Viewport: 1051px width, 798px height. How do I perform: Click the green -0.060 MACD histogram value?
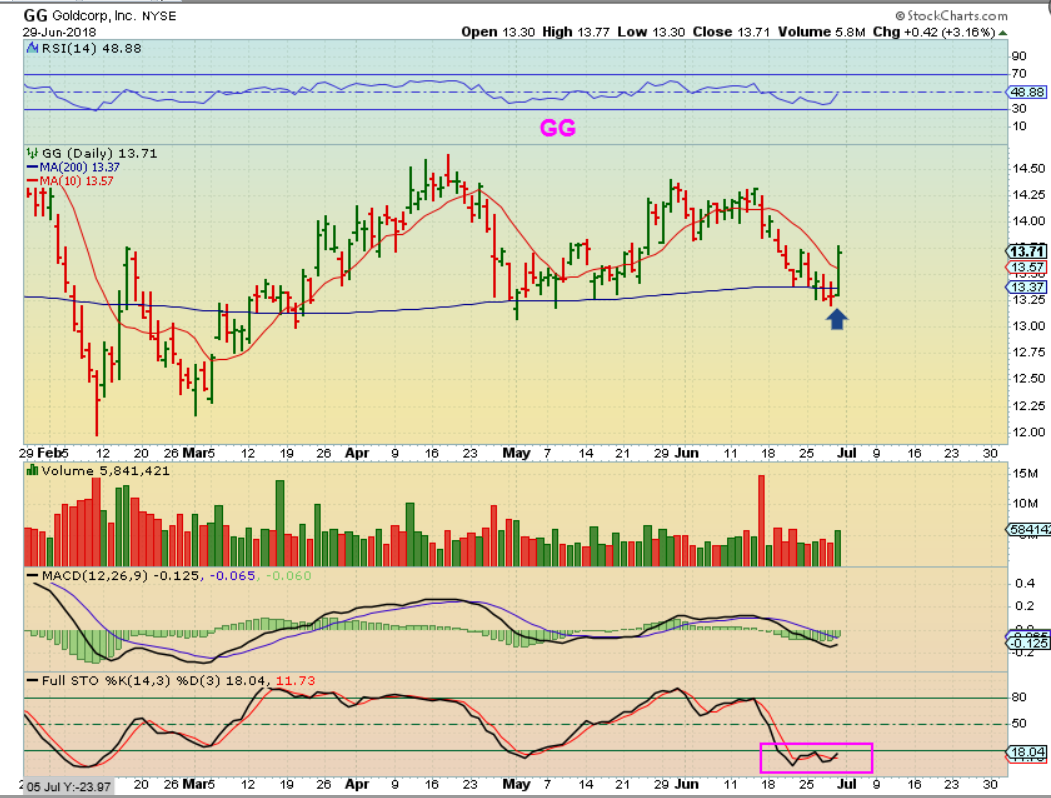tap(289, 576)
